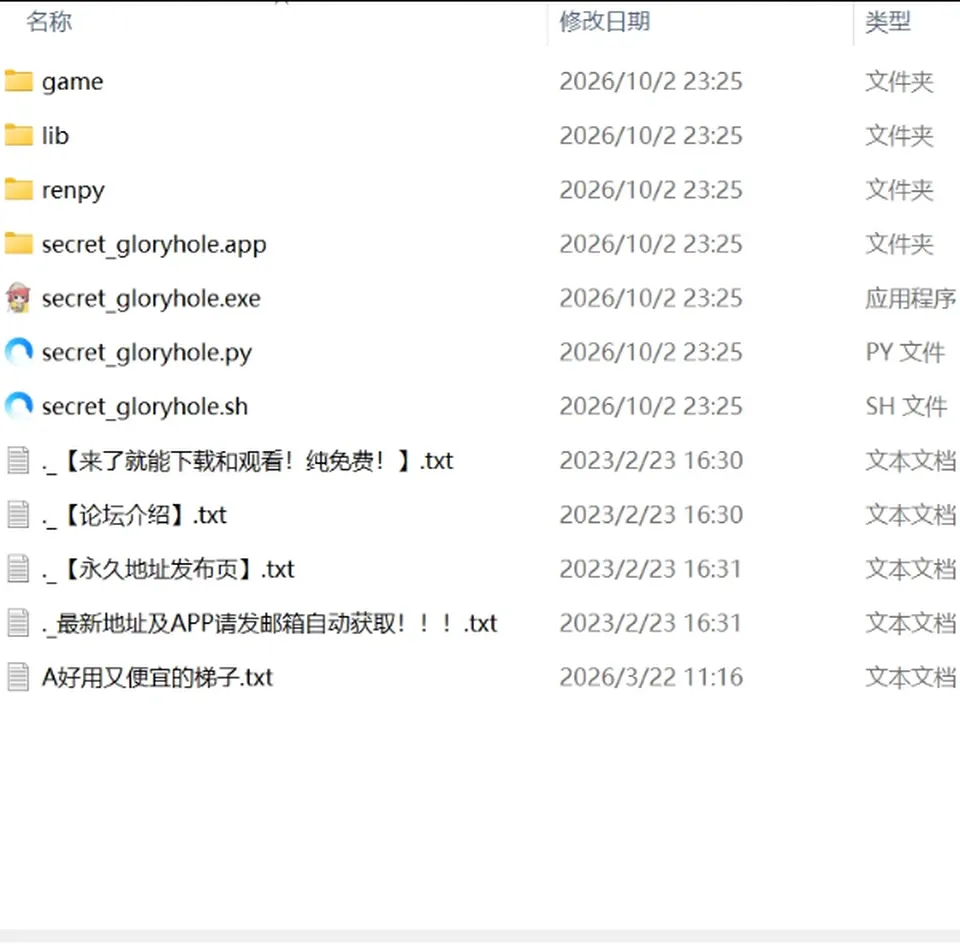Click the renpy folder icon
This screenshot has width=960, height=944.
tap(18, 189)
